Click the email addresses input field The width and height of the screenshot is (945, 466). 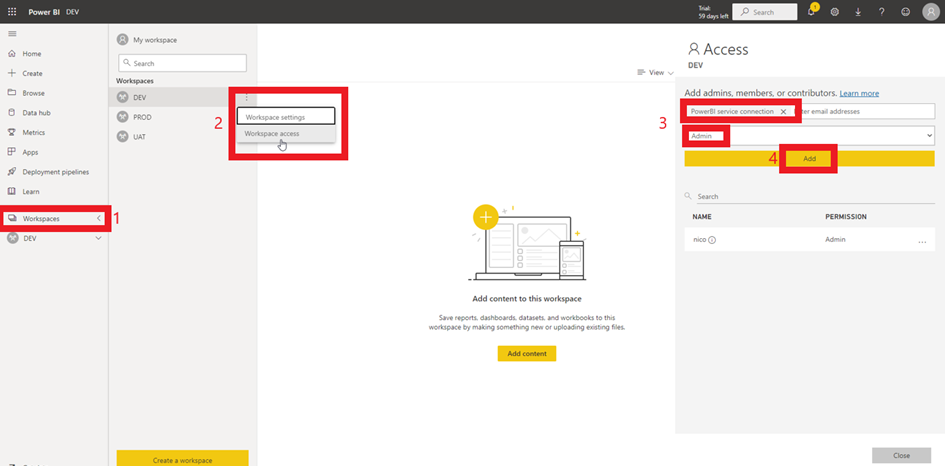click(865, 112)
